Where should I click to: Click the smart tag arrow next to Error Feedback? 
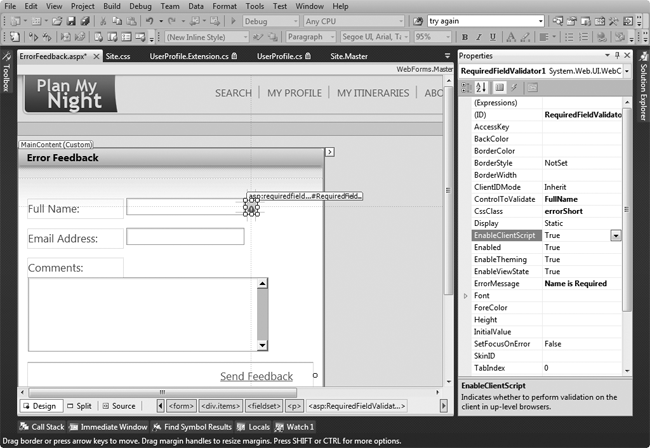click(330, 152)
